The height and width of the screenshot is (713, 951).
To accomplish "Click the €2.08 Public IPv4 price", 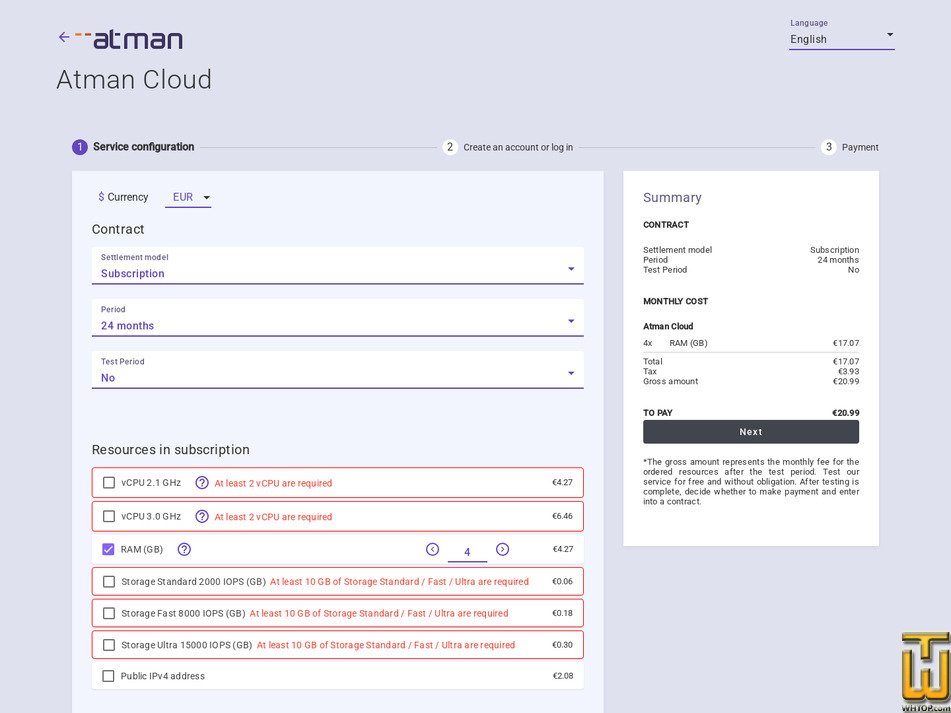I will [x=563, y=675].
